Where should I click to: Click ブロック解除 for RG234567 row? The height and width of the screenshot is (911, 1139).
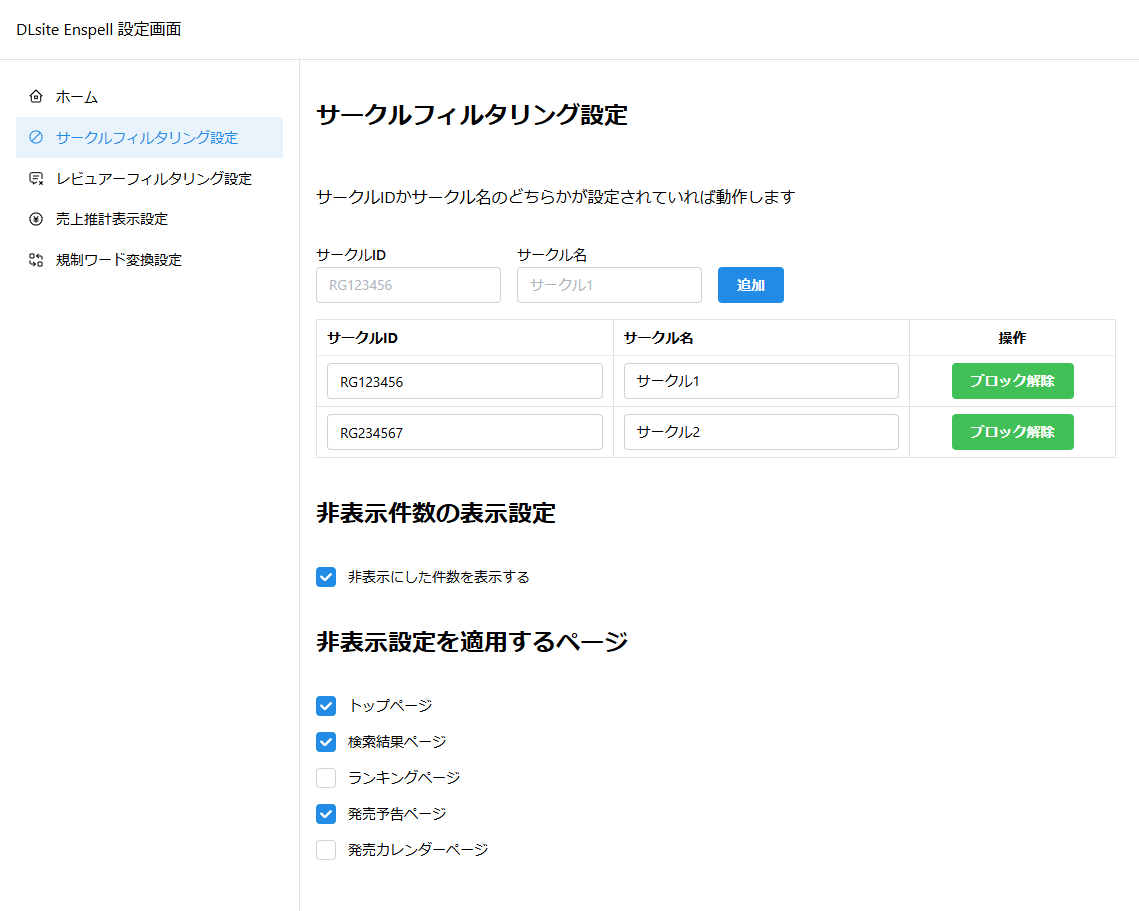[1012, 432]
